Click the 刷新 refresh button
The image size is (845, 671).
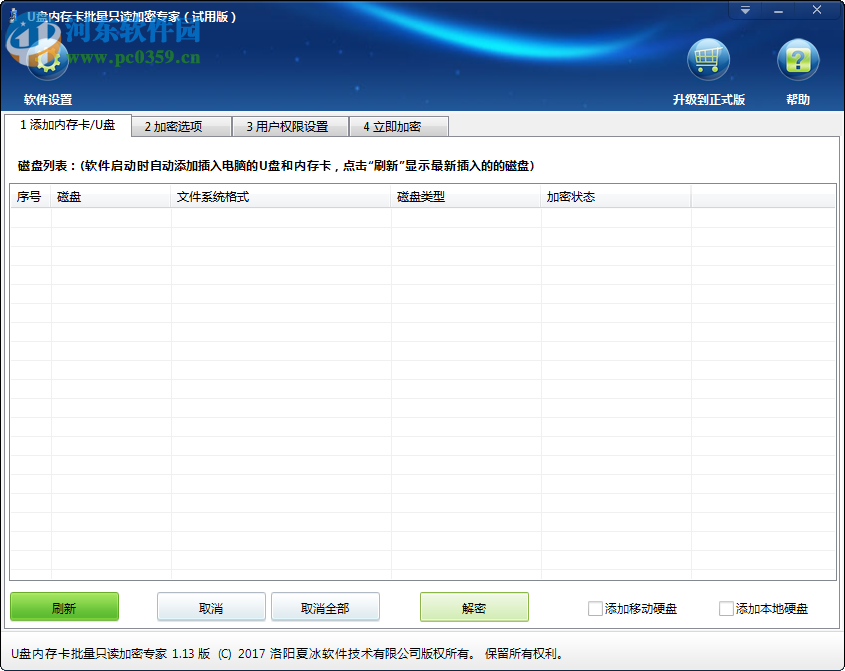coord(63,607)
